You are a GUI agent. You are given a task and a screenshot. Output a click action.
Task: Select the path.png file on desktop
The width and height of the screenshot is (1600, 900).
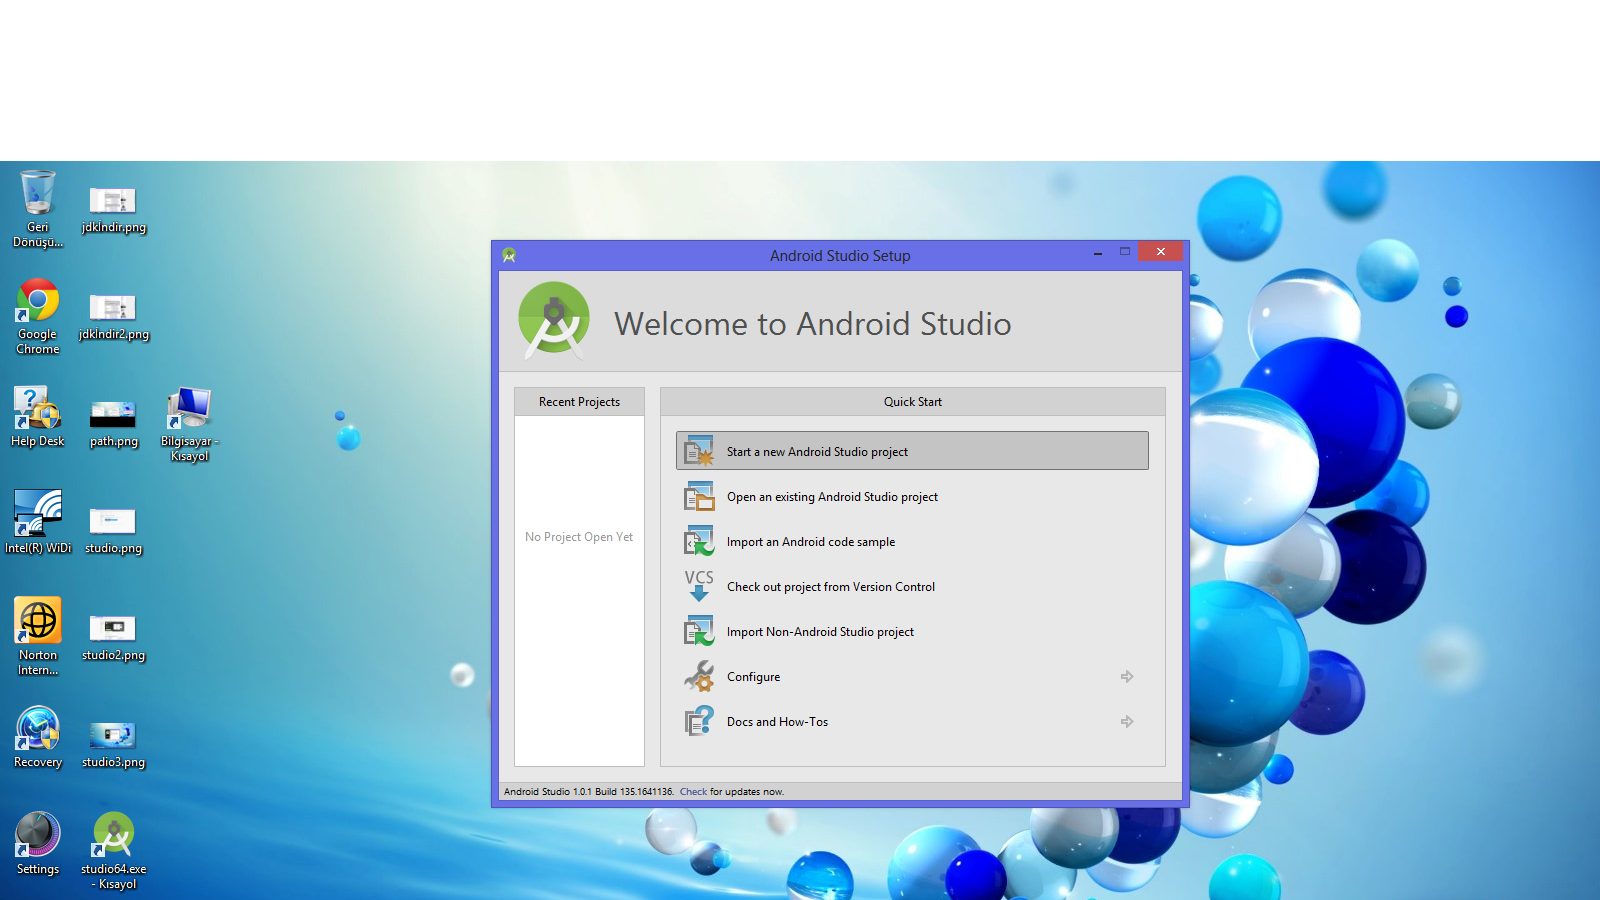(x=113, y=423)
